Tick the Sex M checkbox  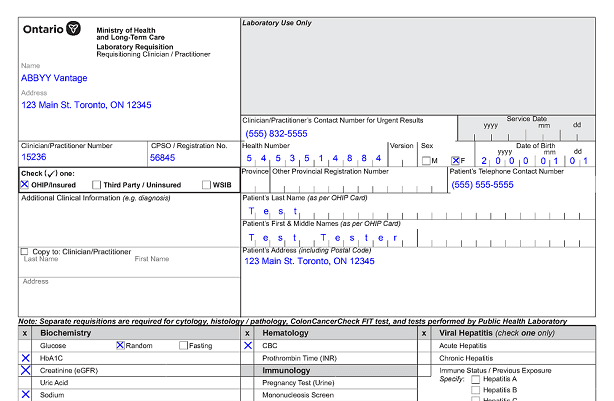click(x=426, y=161)
